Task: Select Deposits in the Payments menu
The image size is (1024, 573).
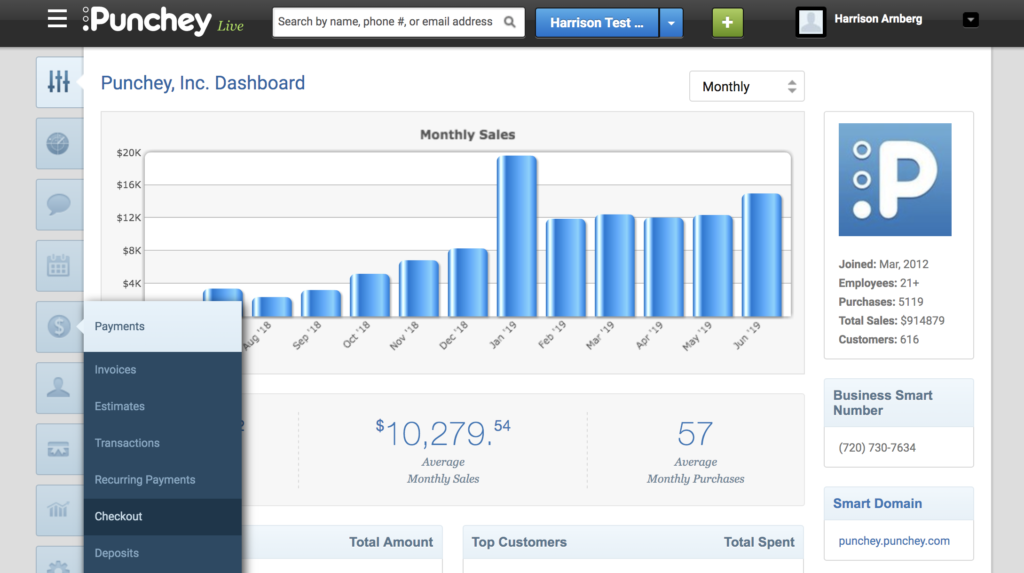Action: click(163, 553)
